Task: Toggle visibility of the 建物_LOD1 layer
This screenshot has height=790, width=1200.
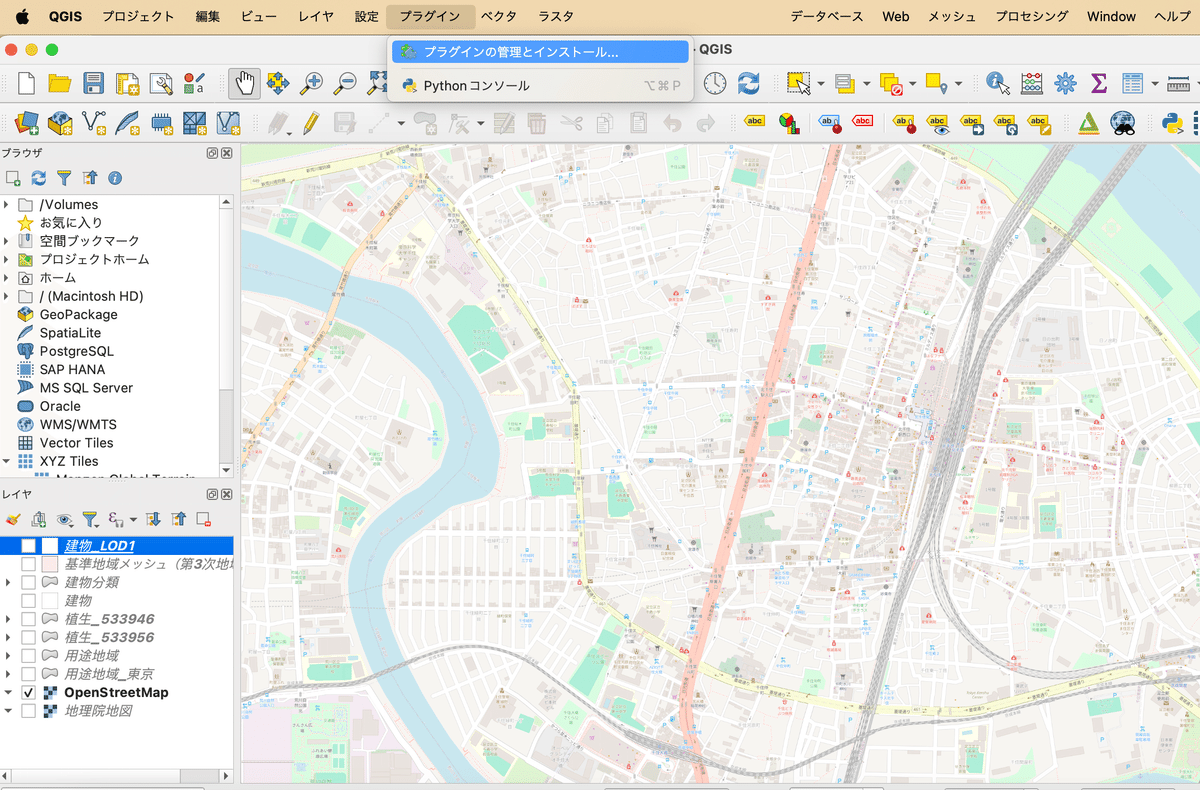Action: pos(27,543)
